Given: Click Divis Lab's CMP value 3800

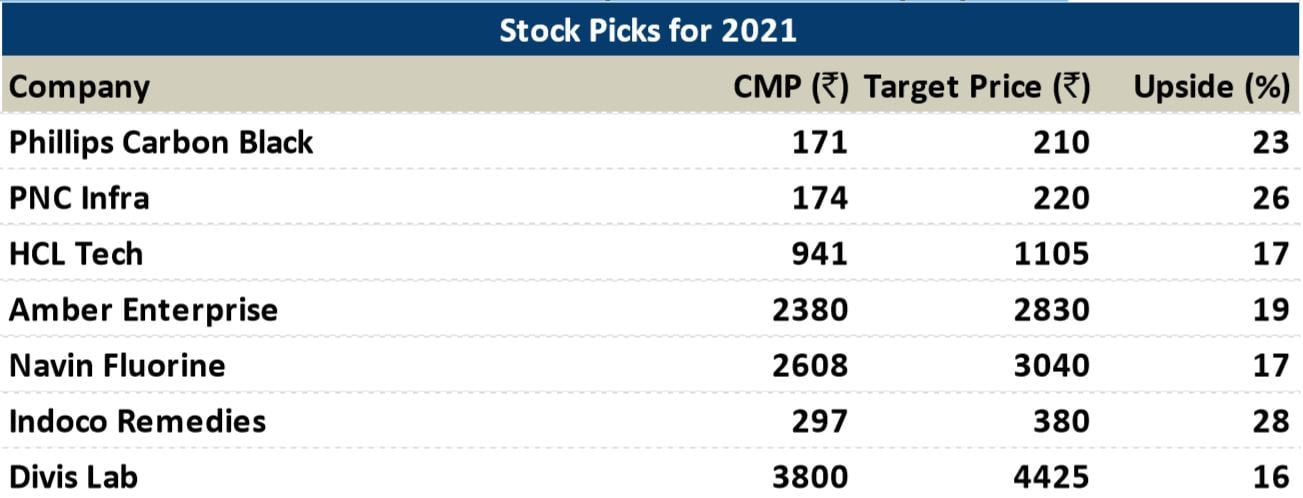Looking at the screenshot, I should click(x=809, y=476).
